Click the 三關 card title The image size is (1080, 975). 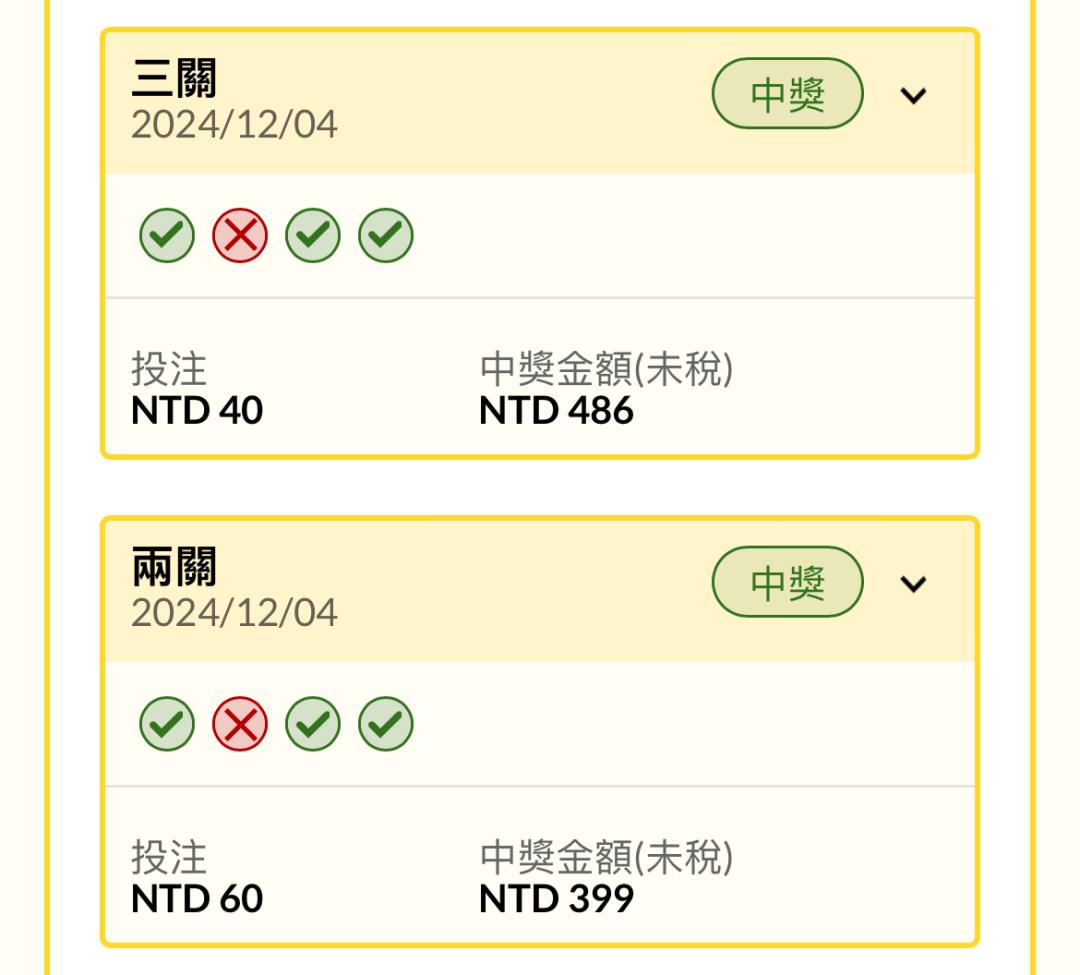click(x=174, y=78)
